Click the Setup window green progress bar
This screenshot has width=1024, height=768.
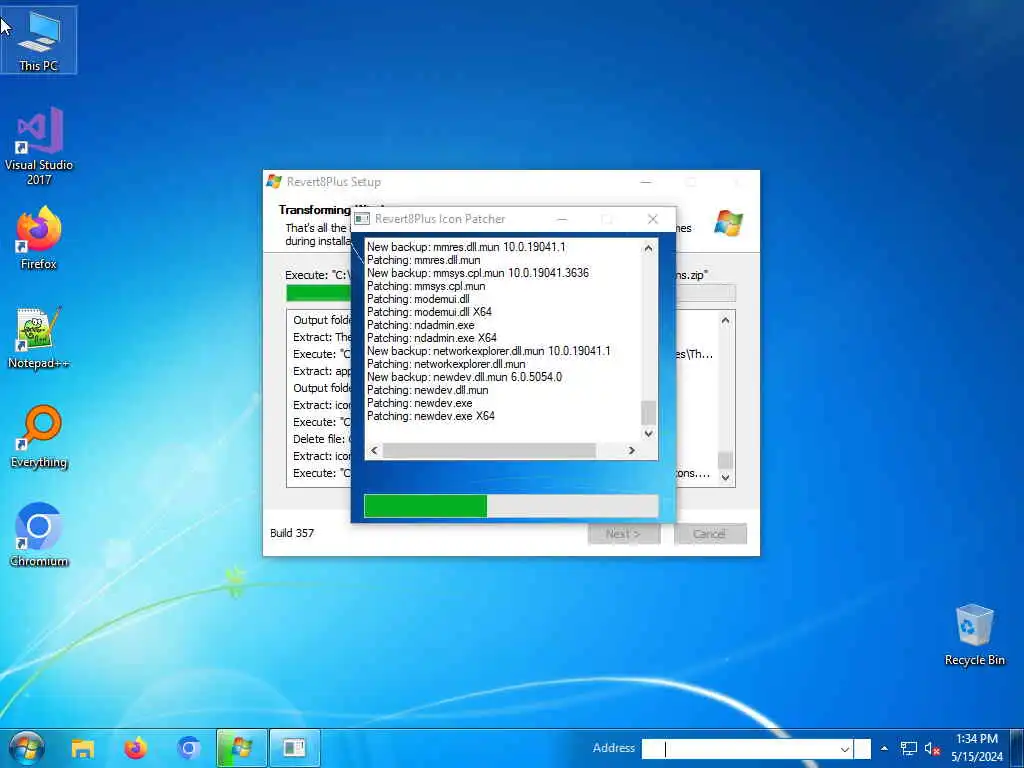coord(318,293)
